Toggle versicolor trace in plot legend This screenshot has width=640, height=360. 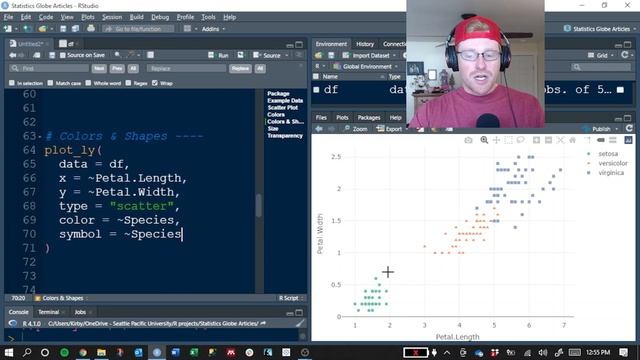pos(608,163)
